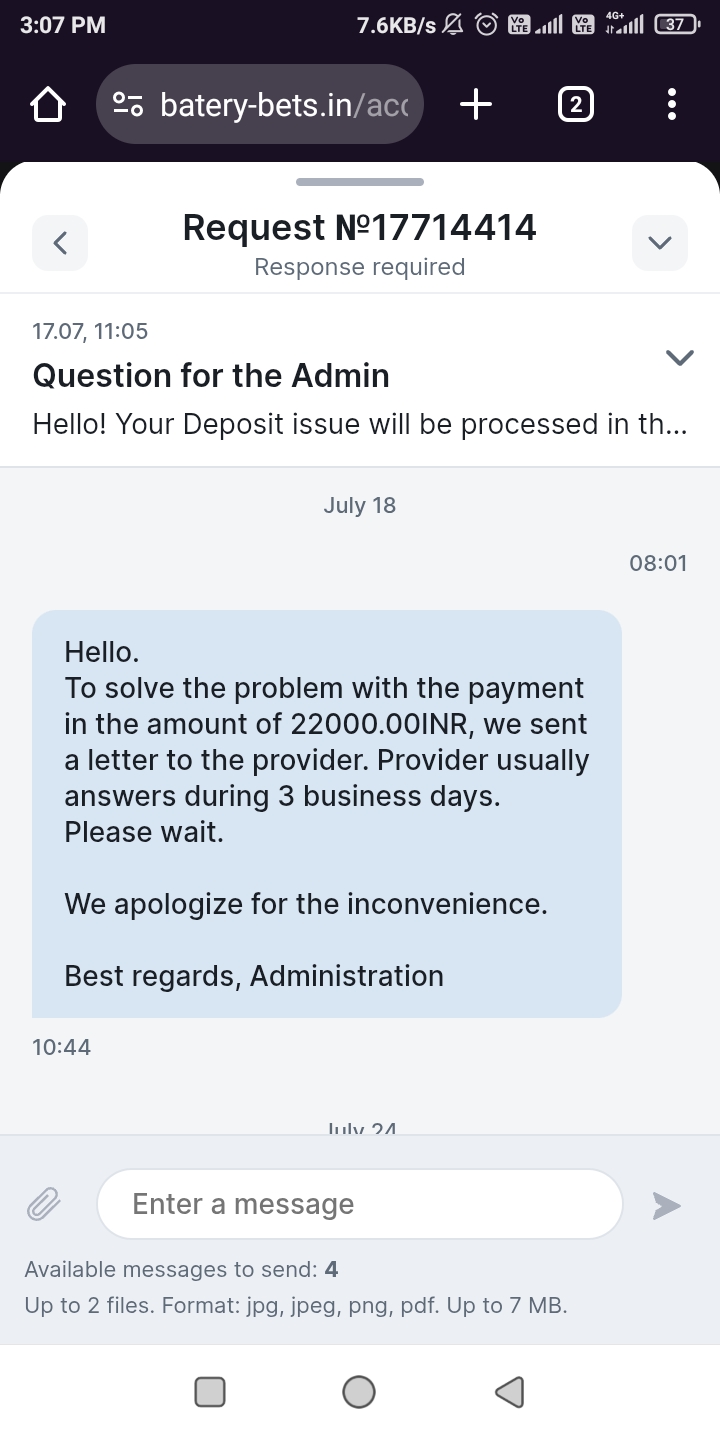Go back with the left chevron button
The height and width of the screenshot is (1440, 720).
pos(60,242)
